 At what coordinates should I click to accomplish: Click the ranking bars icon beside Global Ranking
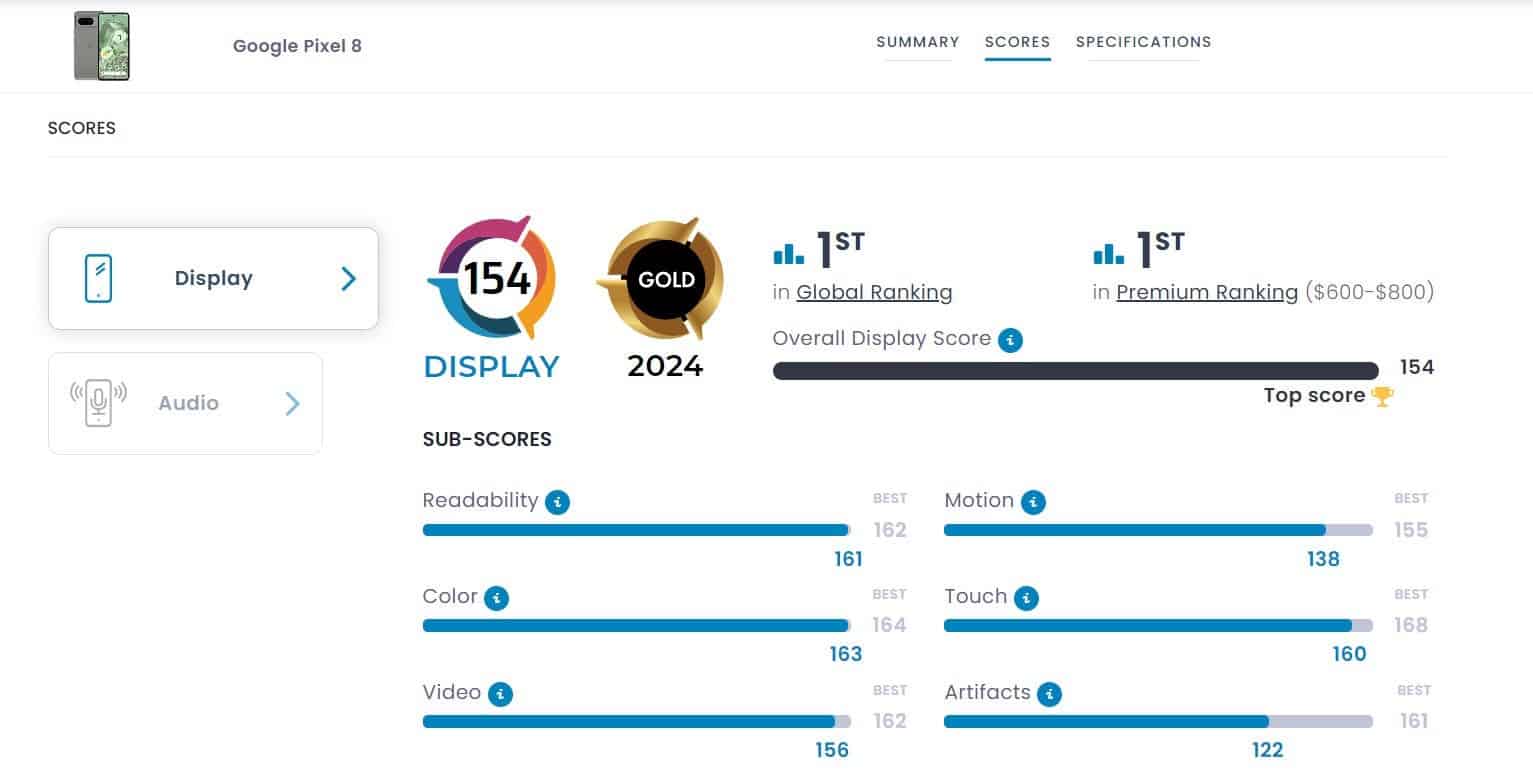click(x=789, y=253)
